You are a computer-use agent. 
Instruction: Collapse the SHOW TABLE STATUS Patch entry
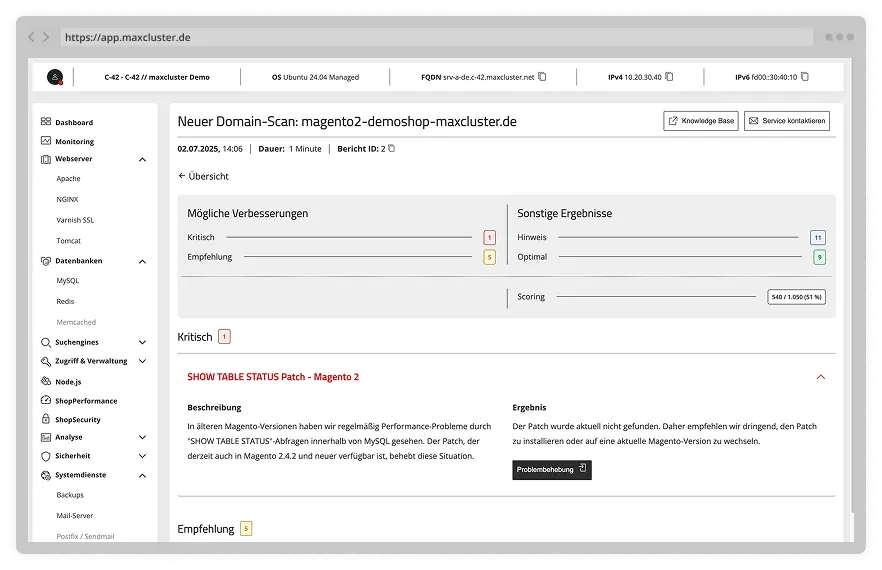821,377
